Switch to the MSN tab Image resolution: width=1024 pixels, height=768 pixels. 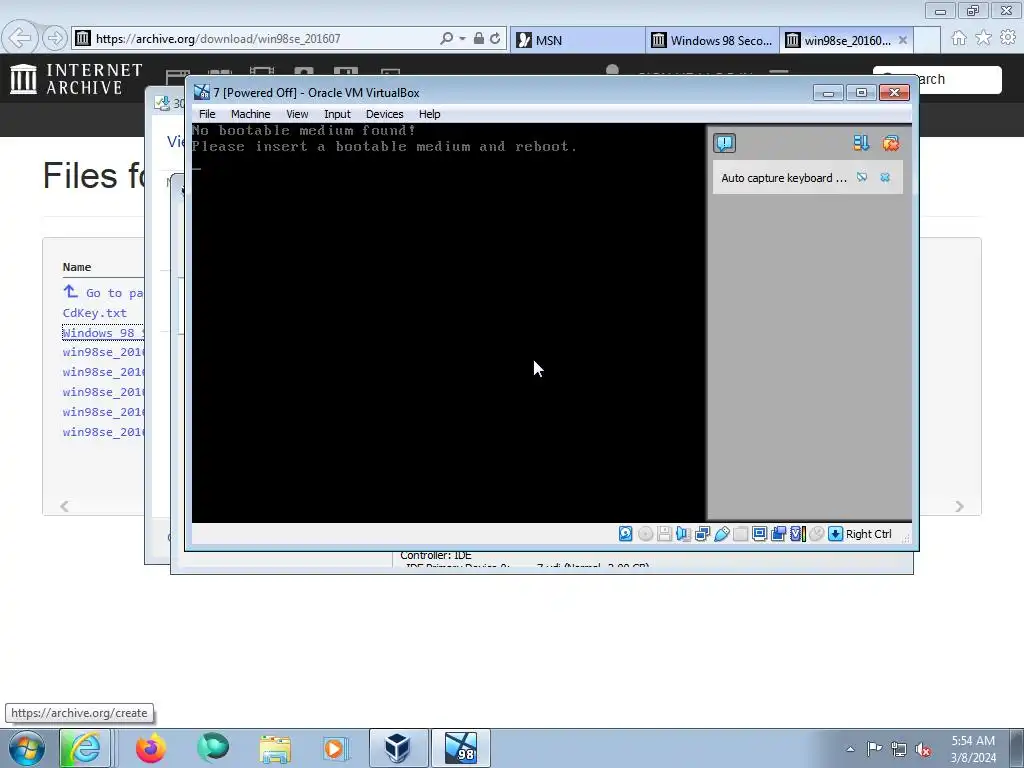pyautogui.click(x=577, y=40)
